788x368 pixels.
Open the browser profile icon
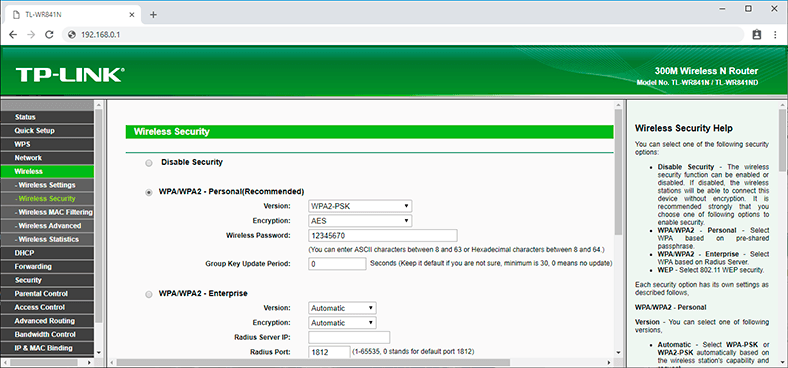coord(757,35)
